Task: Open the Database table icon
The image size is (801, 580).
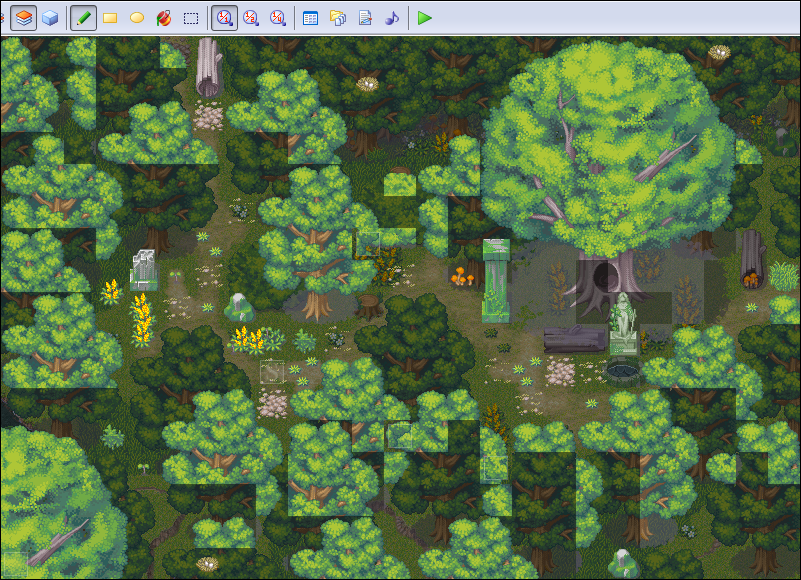Action: (x=310, y=18)
